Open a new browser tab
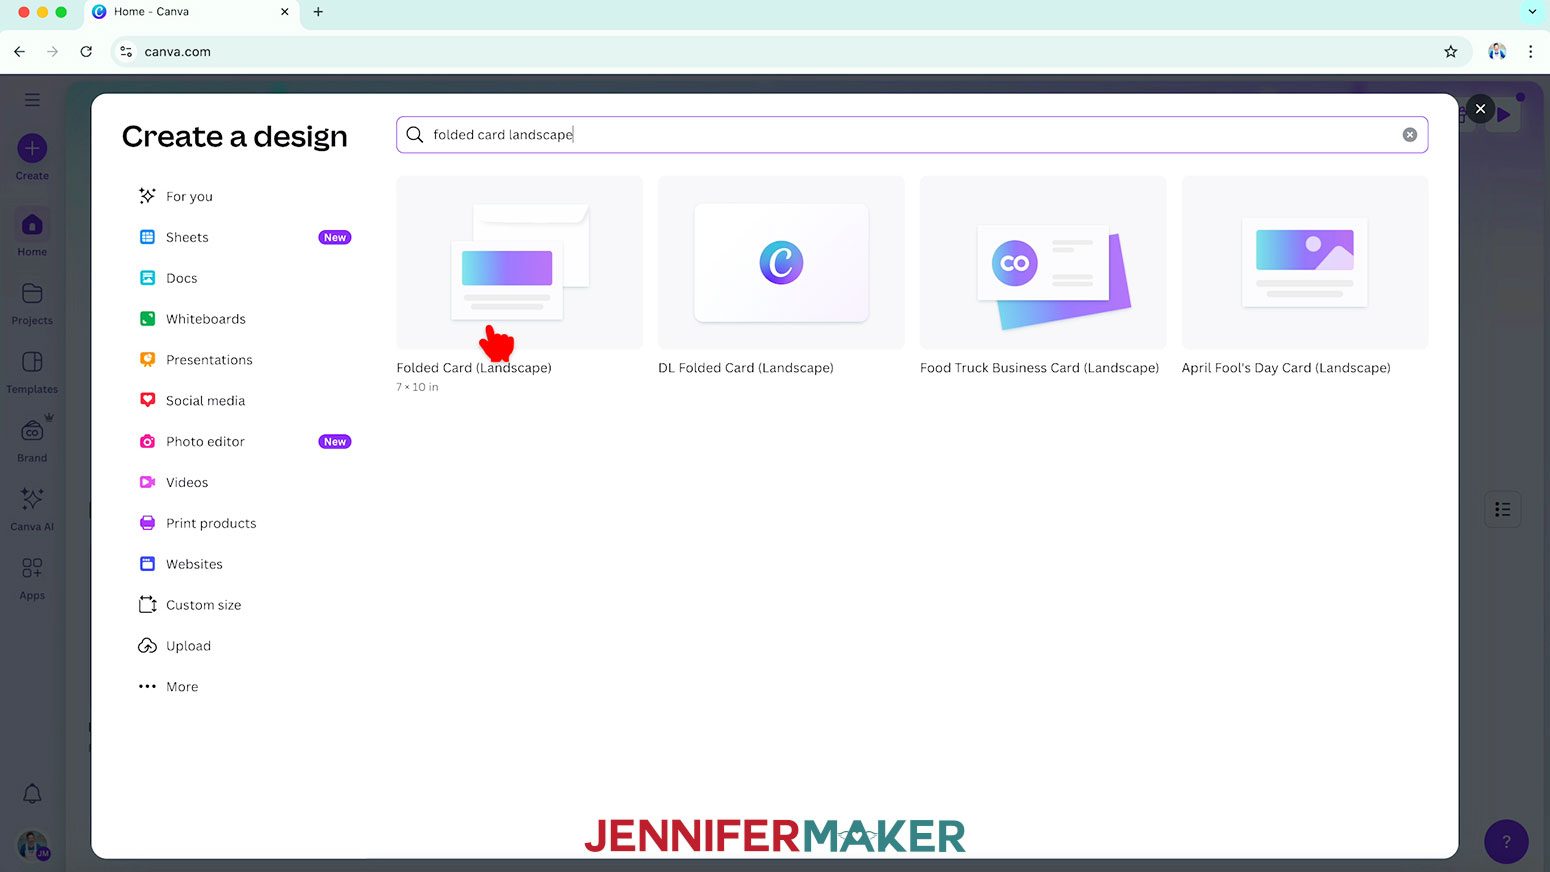Image resolution: width=1550 pixels, height=872 pixels. point(318,12)
